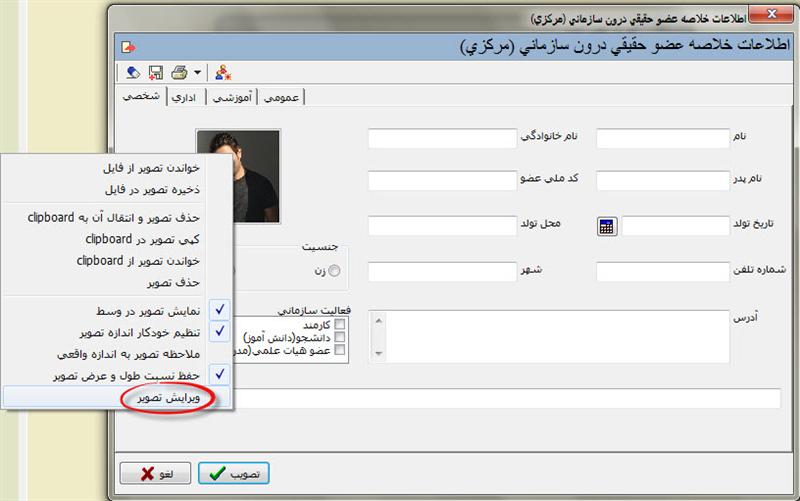
Task: Open the birth date calendar picker
Action: pos(606,226)
